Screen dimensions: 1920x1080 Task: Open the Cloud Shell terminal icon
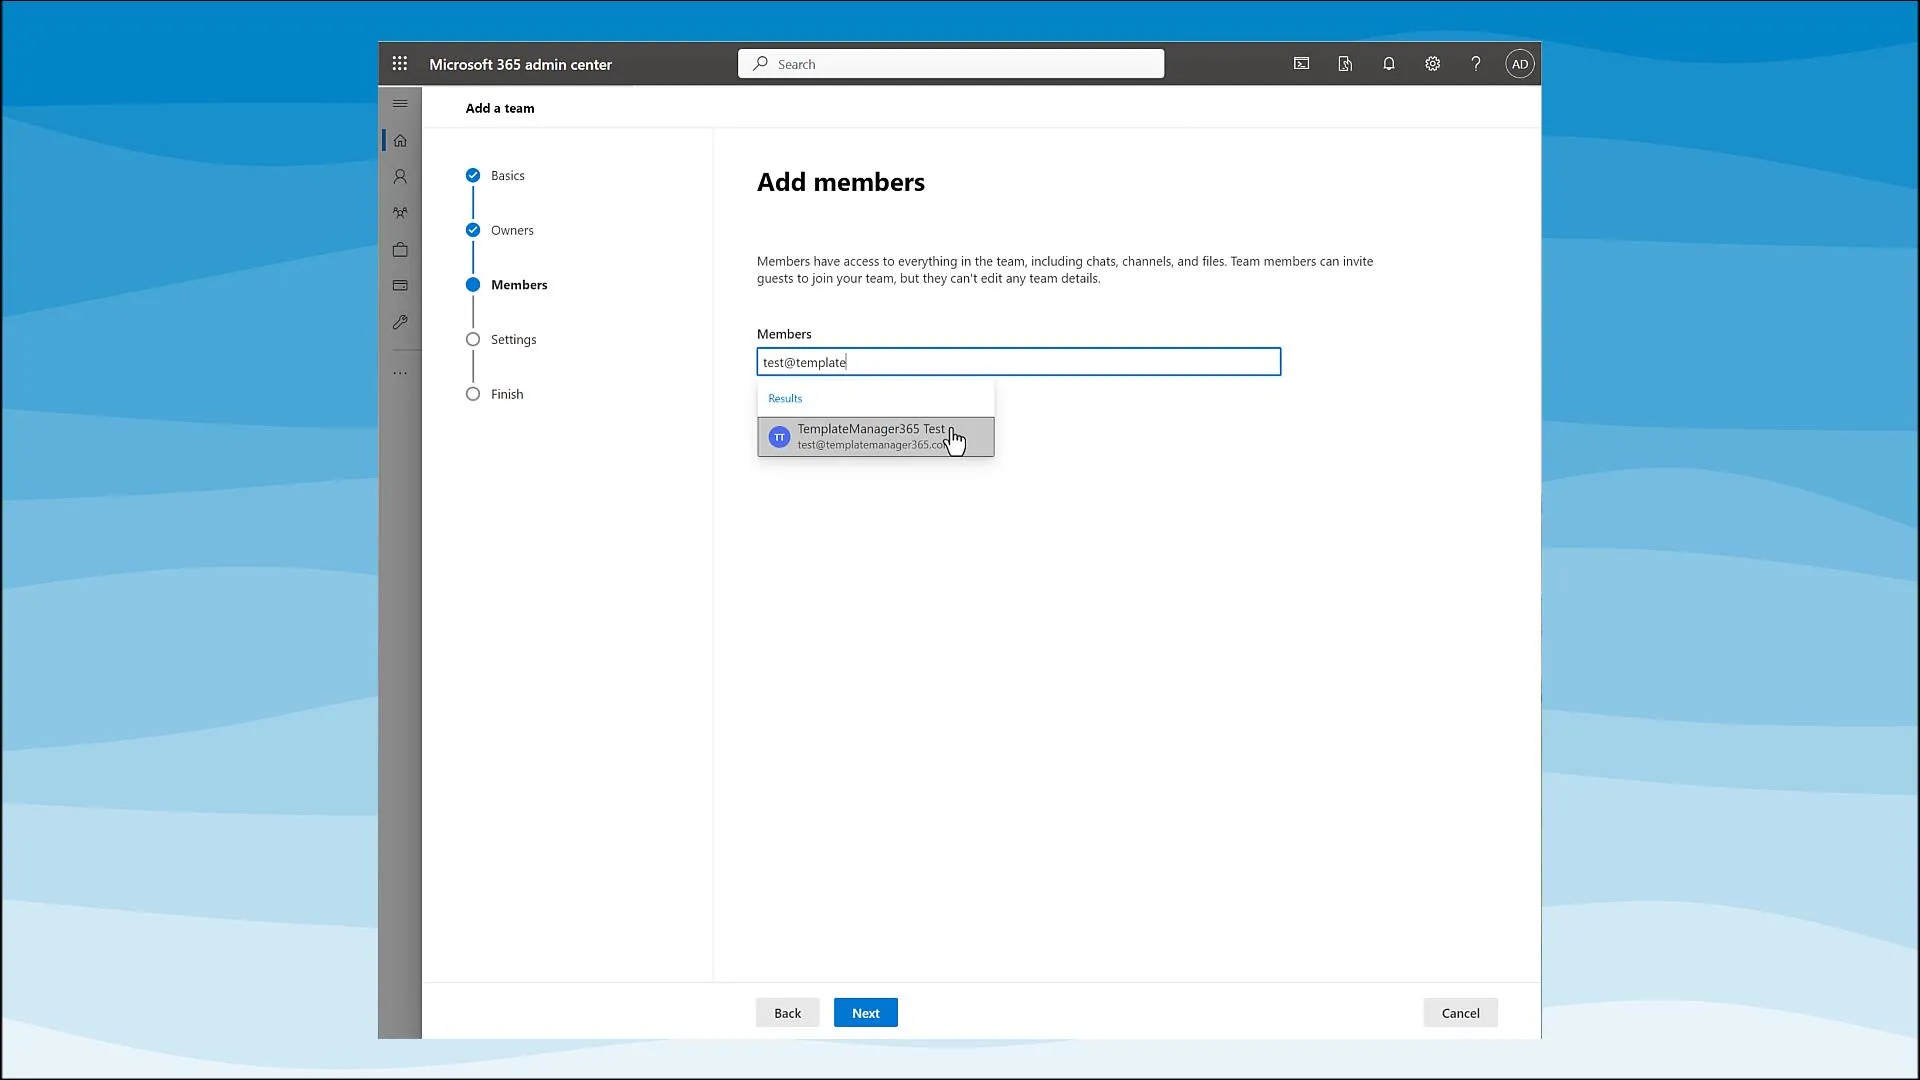(x=1300, y=63)
